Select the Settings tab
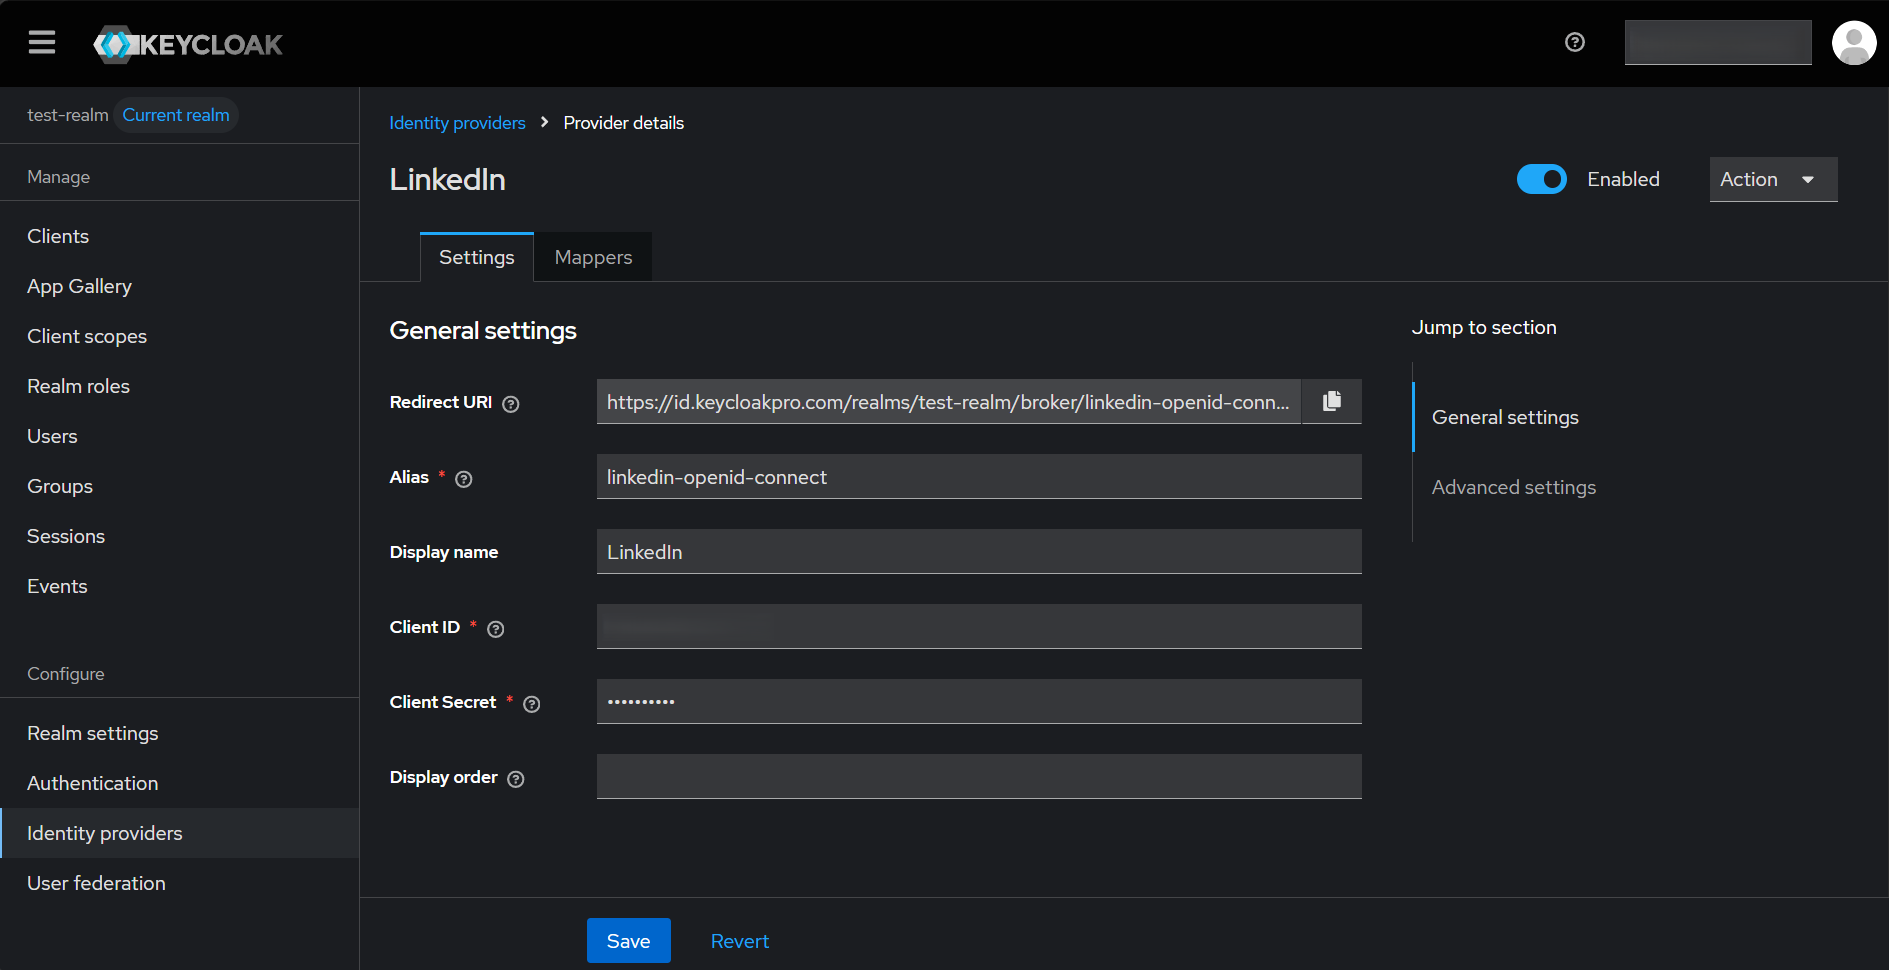Viewport: 1889px width, 970px height. pos(477,257)
